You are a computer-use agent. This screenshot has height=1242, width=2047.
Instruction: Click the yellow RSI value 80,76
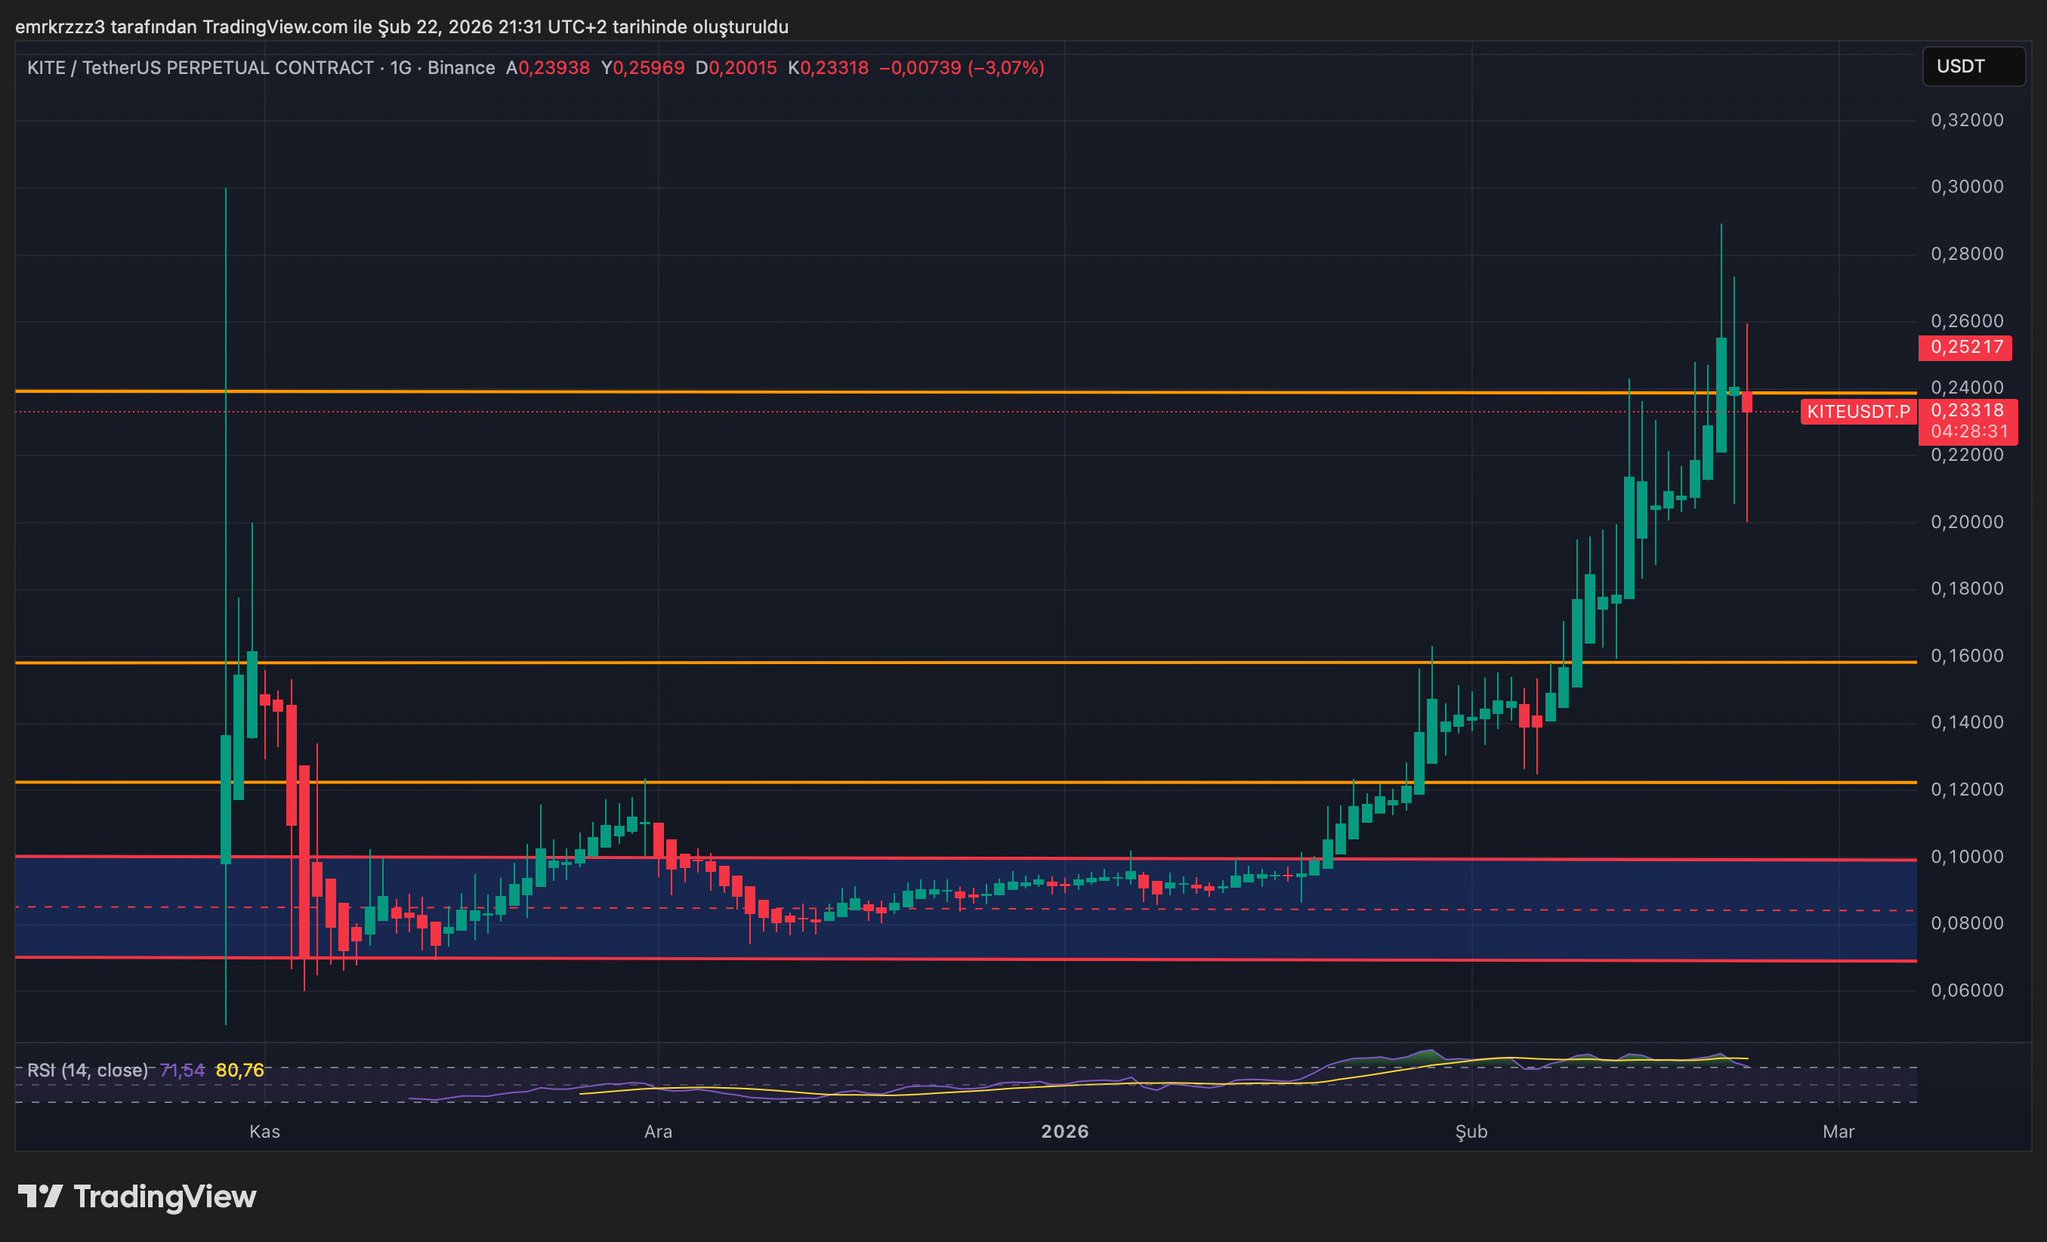point(240,1070)
